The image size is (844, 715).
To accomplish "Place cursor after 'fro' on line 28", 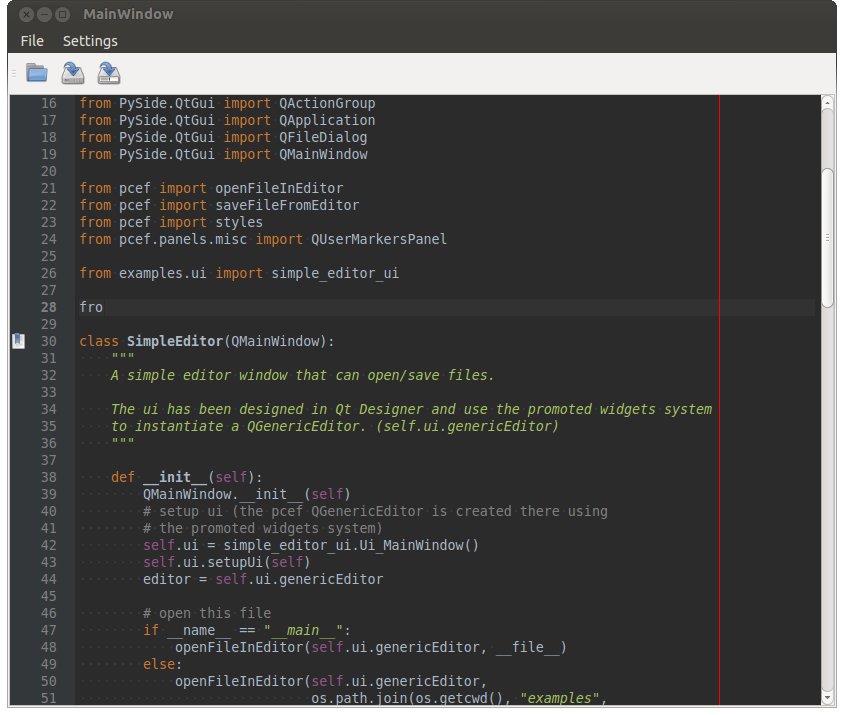I will coord(104,307).
